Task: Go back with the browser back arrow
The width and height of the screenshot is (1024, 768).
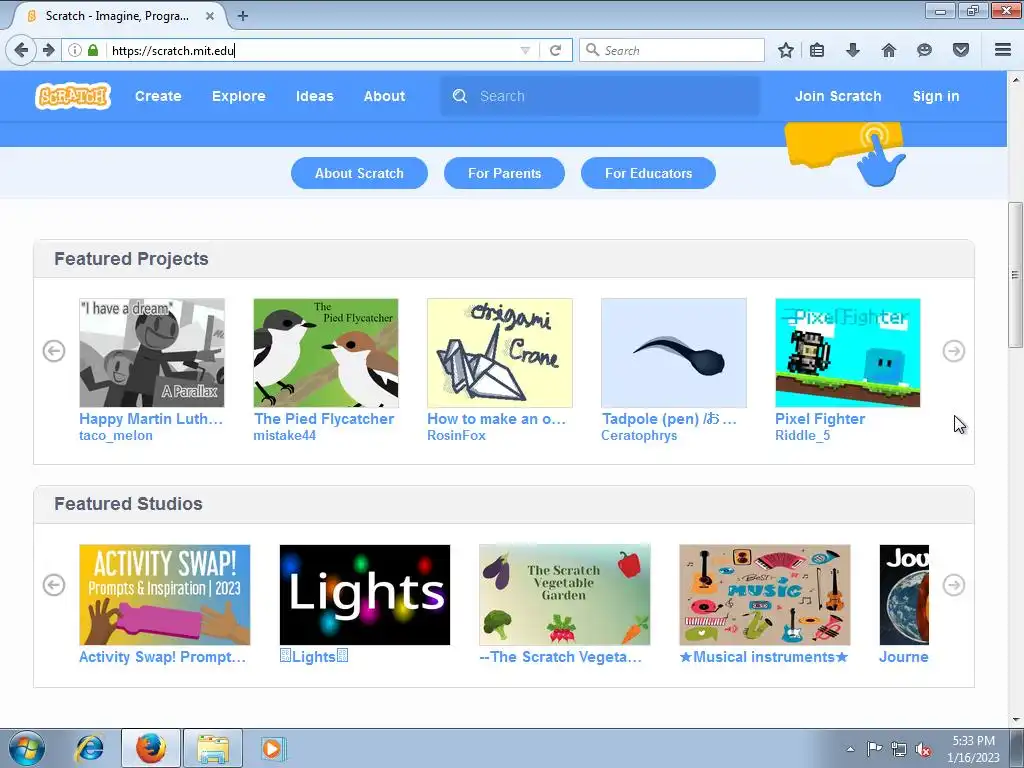Action: pos(21,50)
